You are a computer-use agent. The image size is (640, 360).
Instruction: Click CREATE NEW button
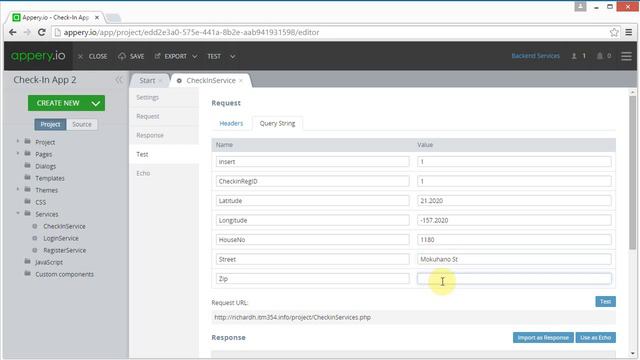tap(58, 103)
